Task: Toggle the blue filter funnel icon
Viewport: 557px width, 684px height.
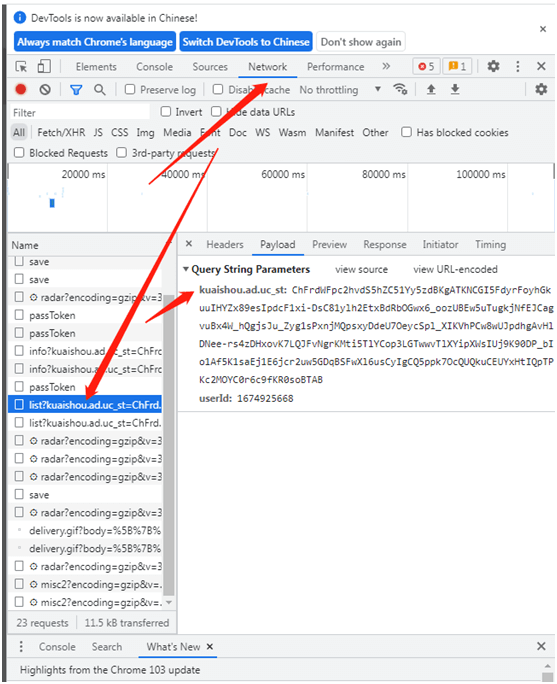Action: 76,90
